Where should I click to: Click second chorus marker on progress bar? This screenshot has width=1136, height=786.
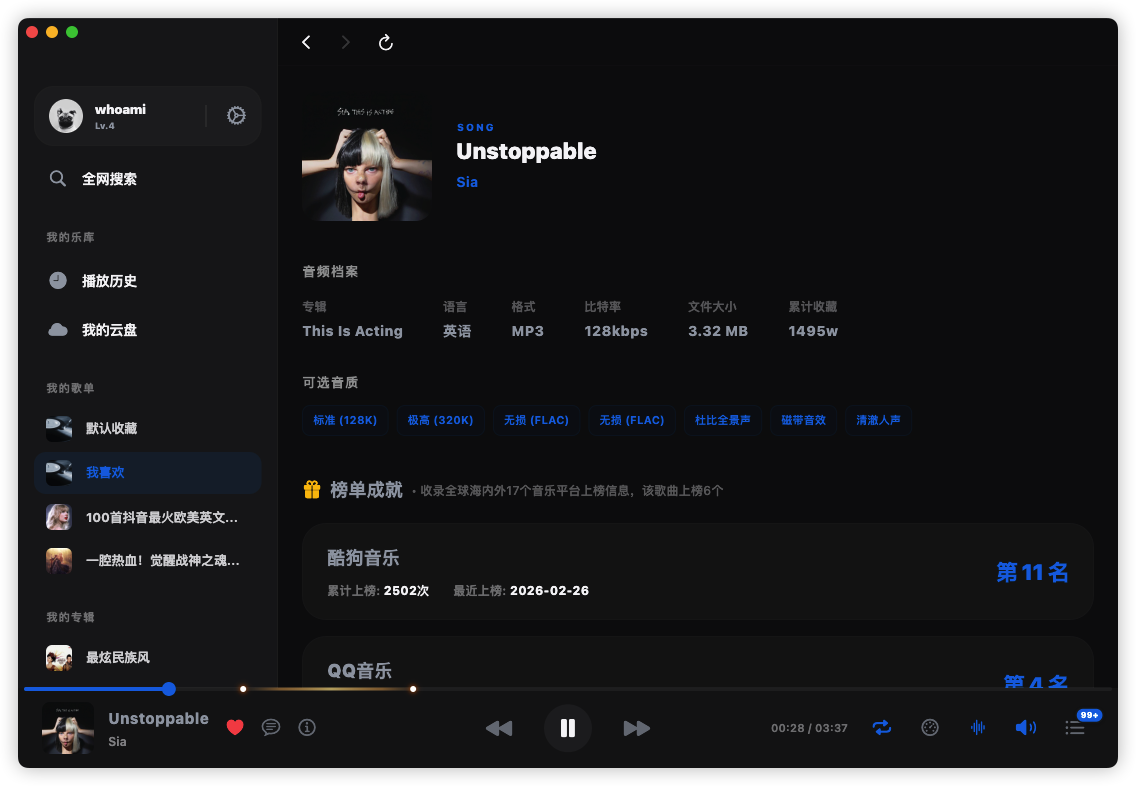pyautogui.click(x=413, y=689)
